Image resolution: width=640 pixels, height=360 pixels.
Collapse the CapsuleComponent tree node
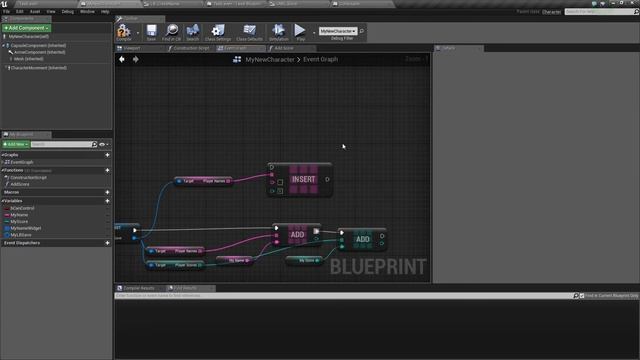[x=3, y=46]
